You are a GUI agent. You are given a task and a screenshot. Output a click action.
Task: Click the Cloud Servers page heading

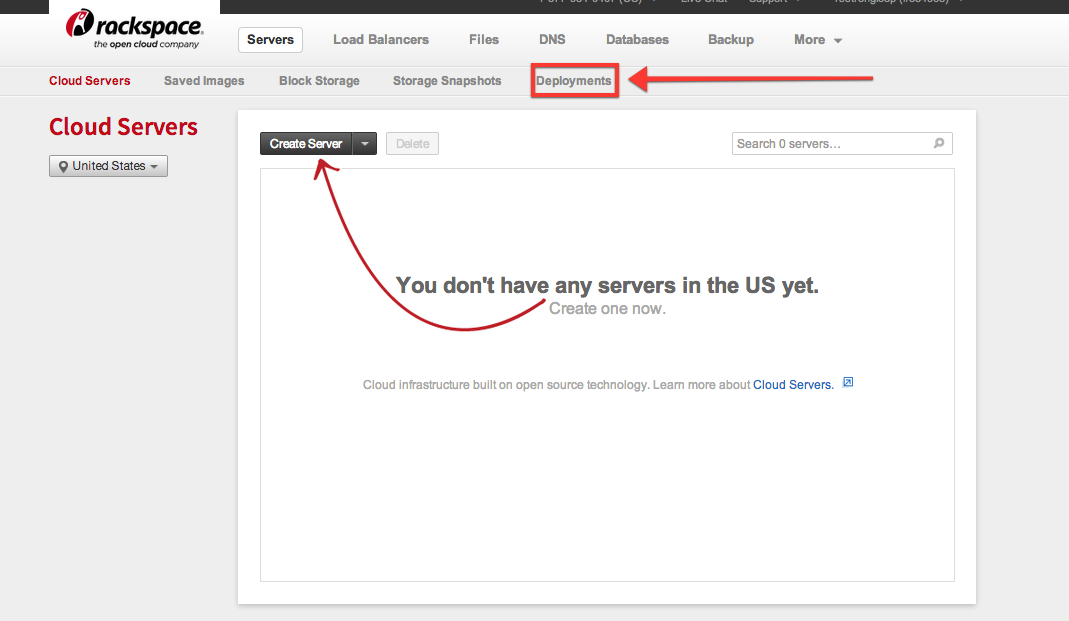[x=123, y=127]
